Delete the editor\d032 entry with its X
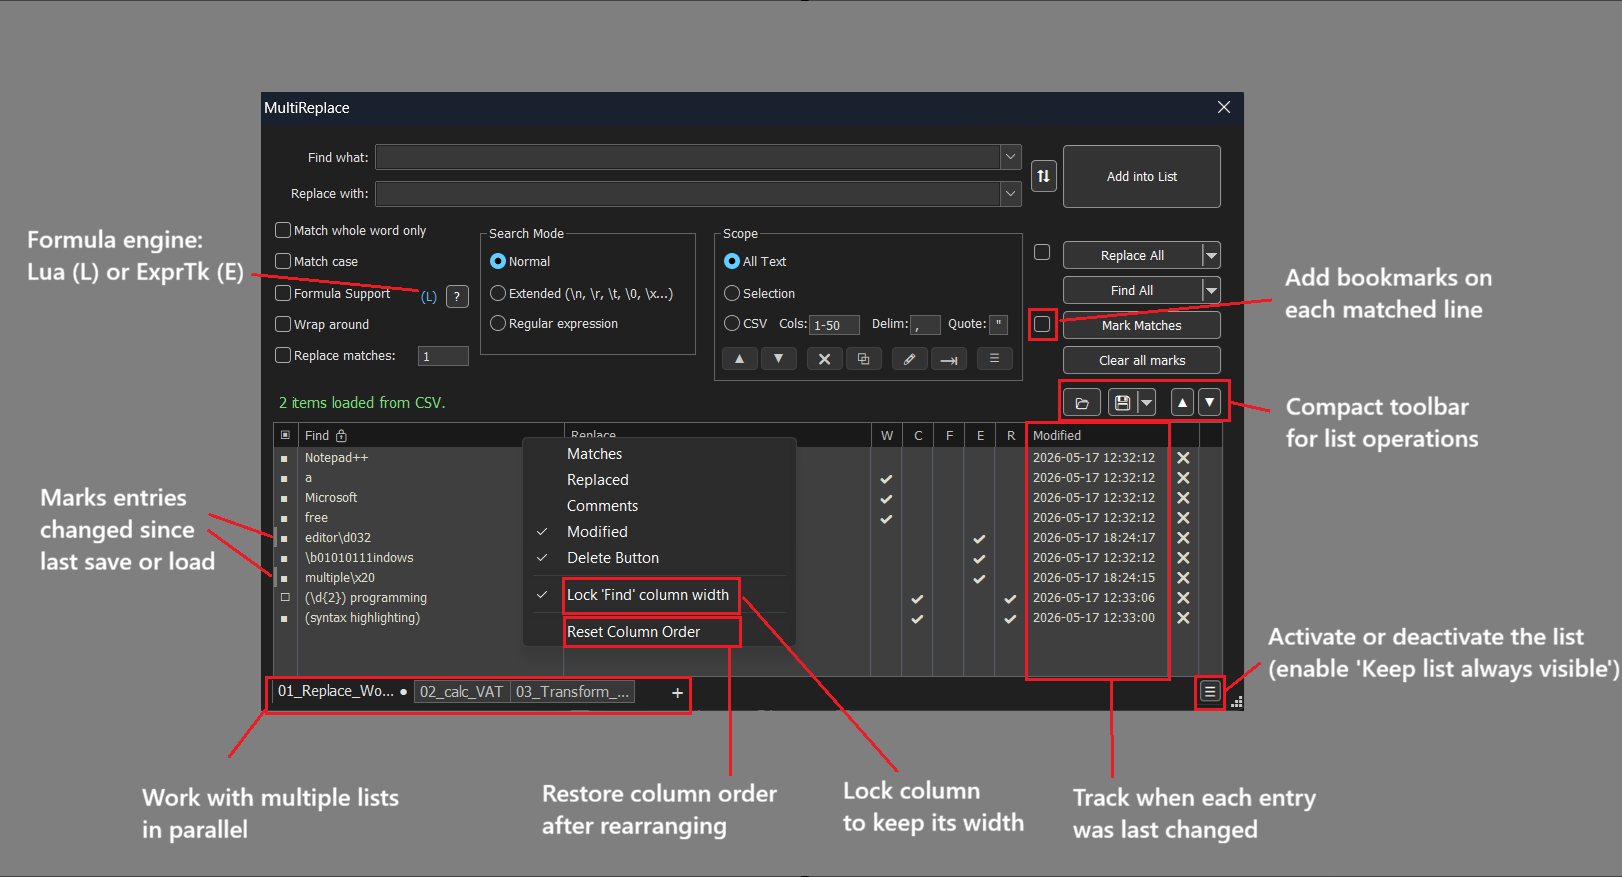This screenshot has height=877, width=1622. 1183,538
